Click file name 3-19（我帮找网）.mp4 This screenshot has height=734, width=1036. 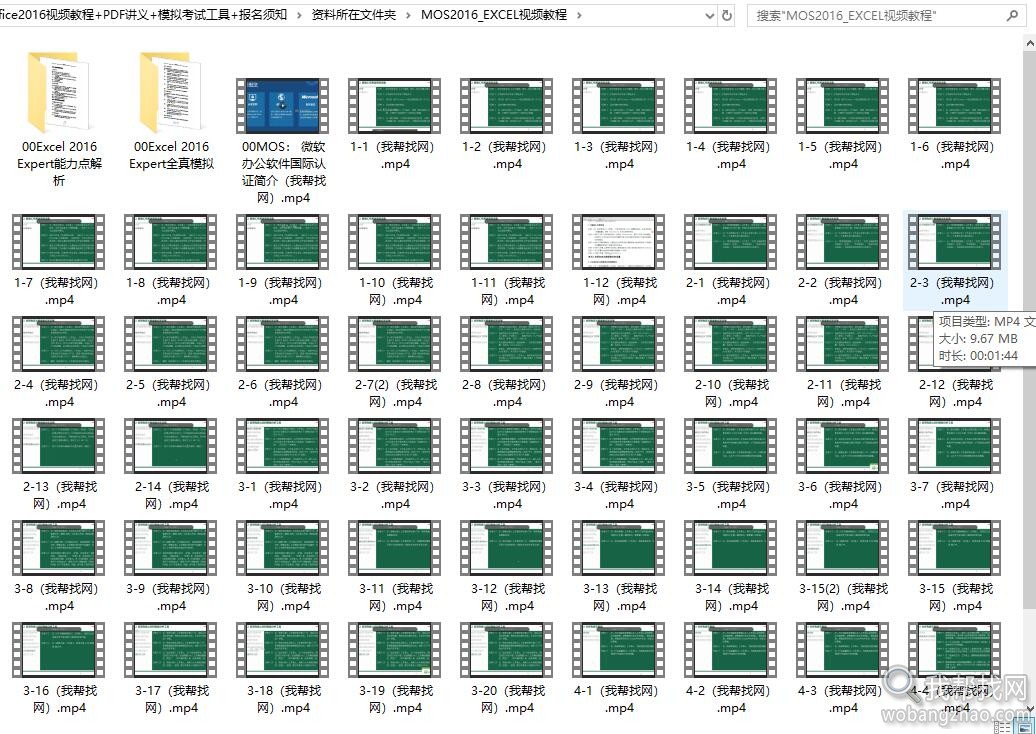click(395, 700)
